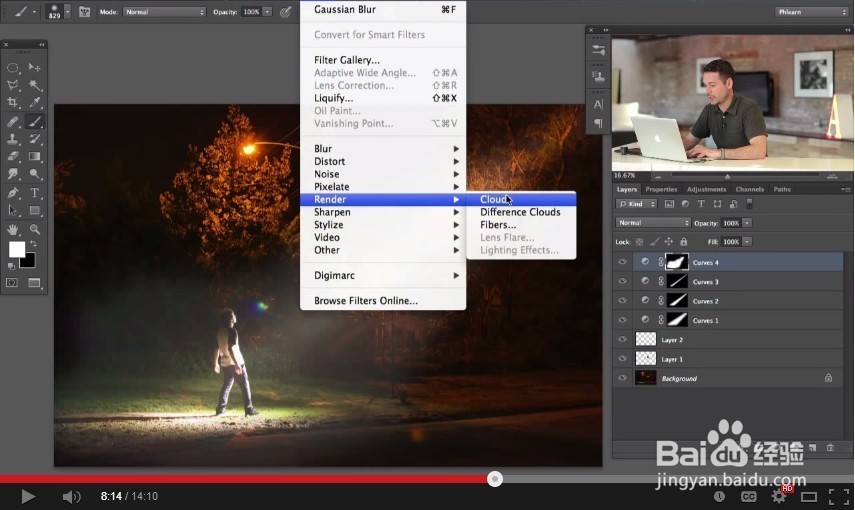Select the Zoom magnifier tool
Screen dimensions: 855x510
pos(34,229)
